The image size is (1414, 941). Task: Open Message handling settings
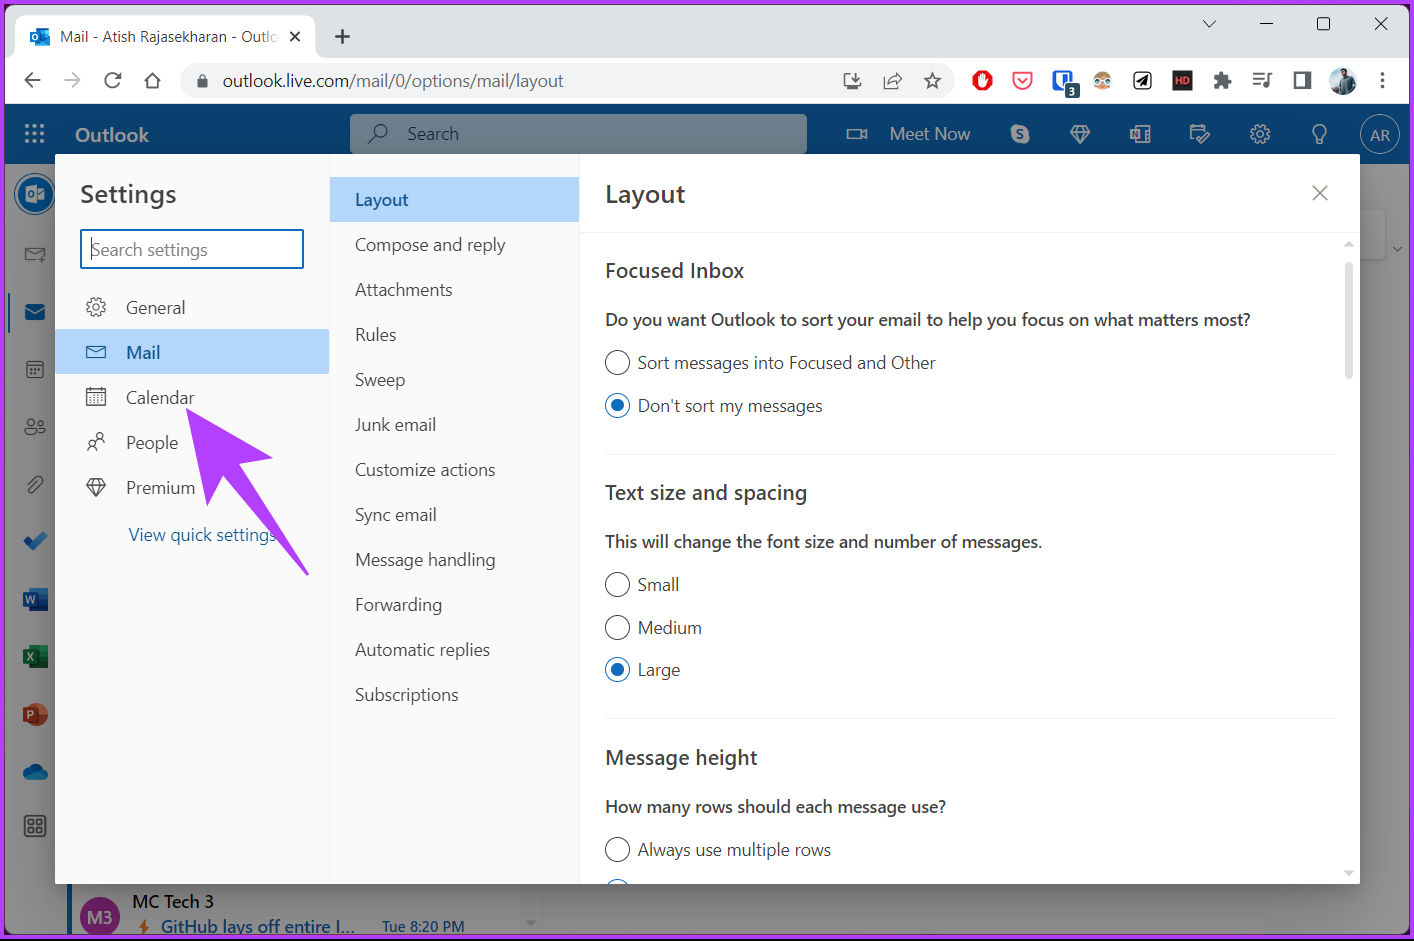tap(454, 559)
